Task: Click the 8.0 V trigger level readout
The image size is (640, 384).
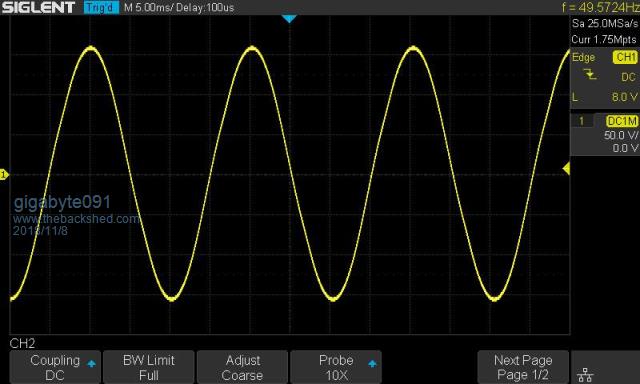Action: [x=624, y=97]
